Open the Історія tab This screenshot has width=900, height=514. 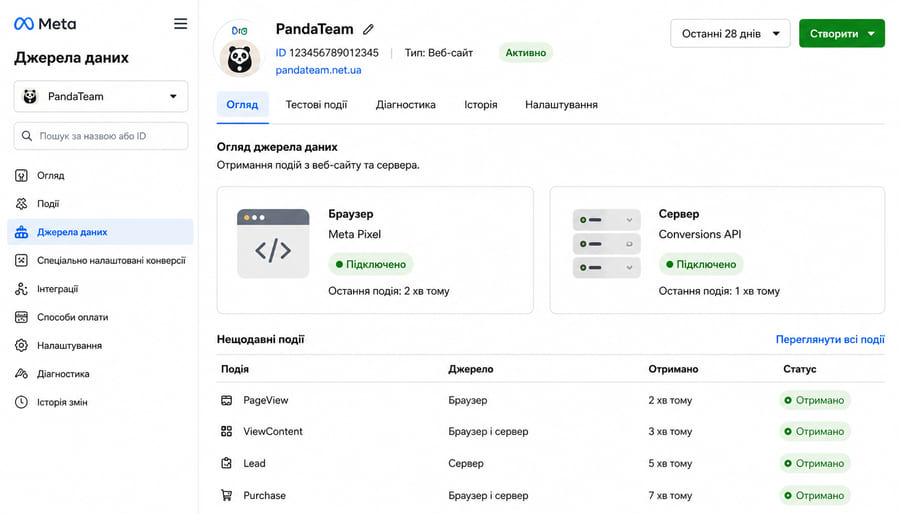tap(481, 105)
